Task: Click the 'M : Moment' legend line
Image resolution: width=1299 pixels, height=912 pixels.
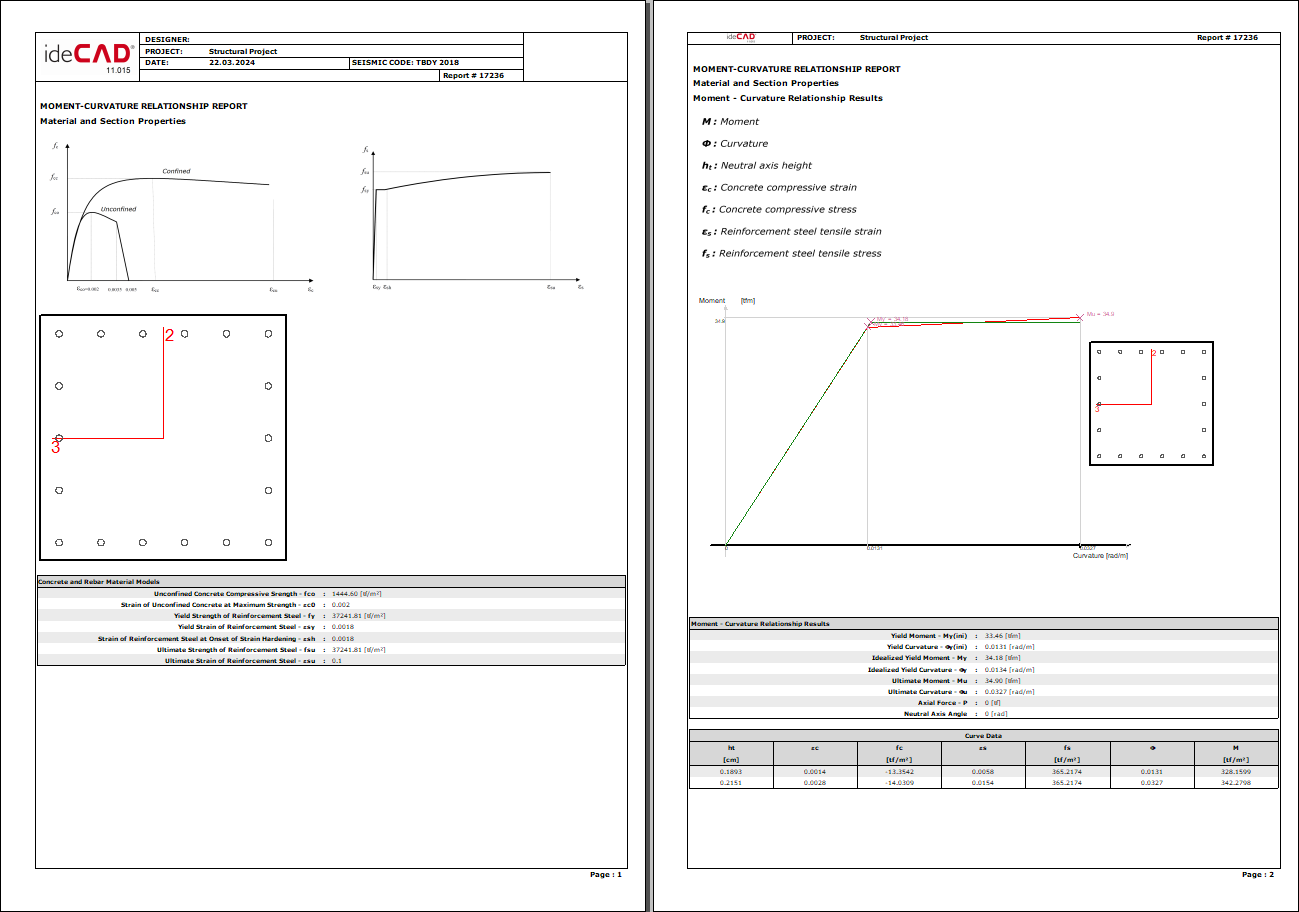Action: pyautogui.click(x=730, y=122)
